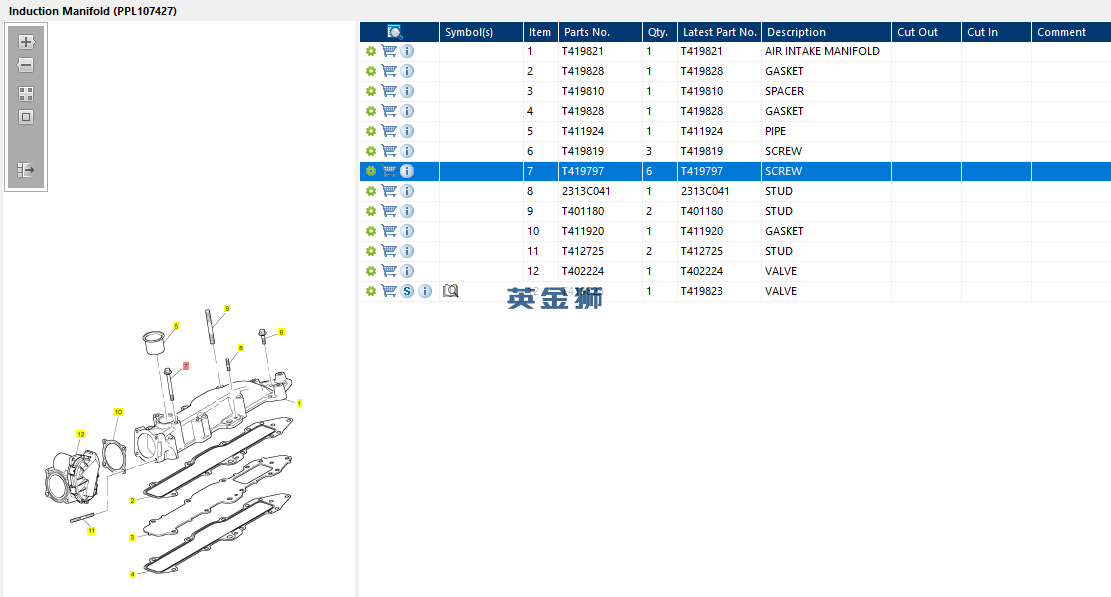The image size is (1111, 597).
Task: Add SPACER T419810 to cart
Action: [389, 91]
